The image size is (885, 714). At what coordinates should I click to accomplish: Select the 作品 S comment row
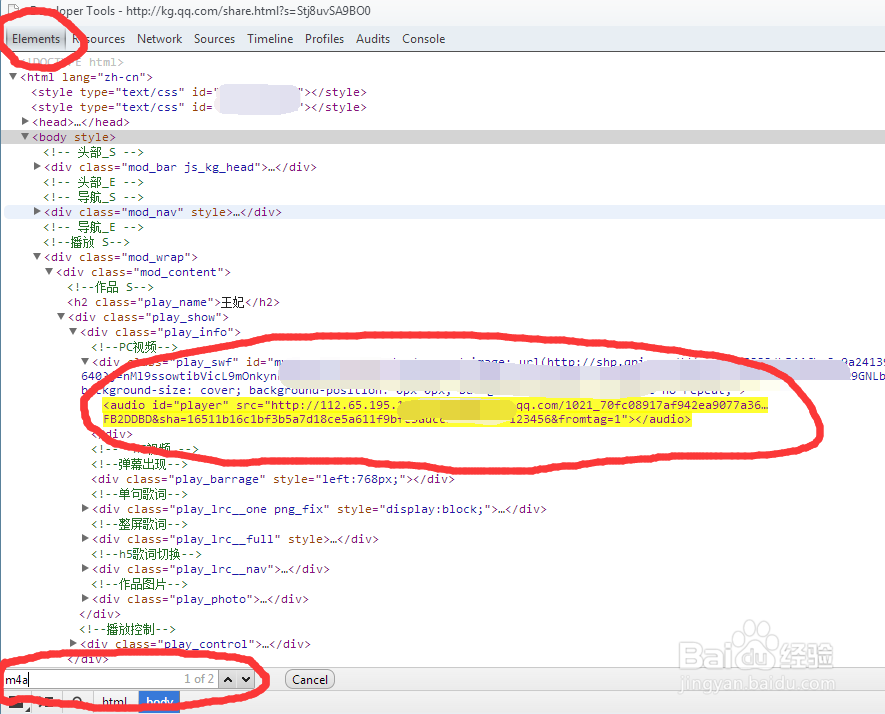(x=110, y=287)
